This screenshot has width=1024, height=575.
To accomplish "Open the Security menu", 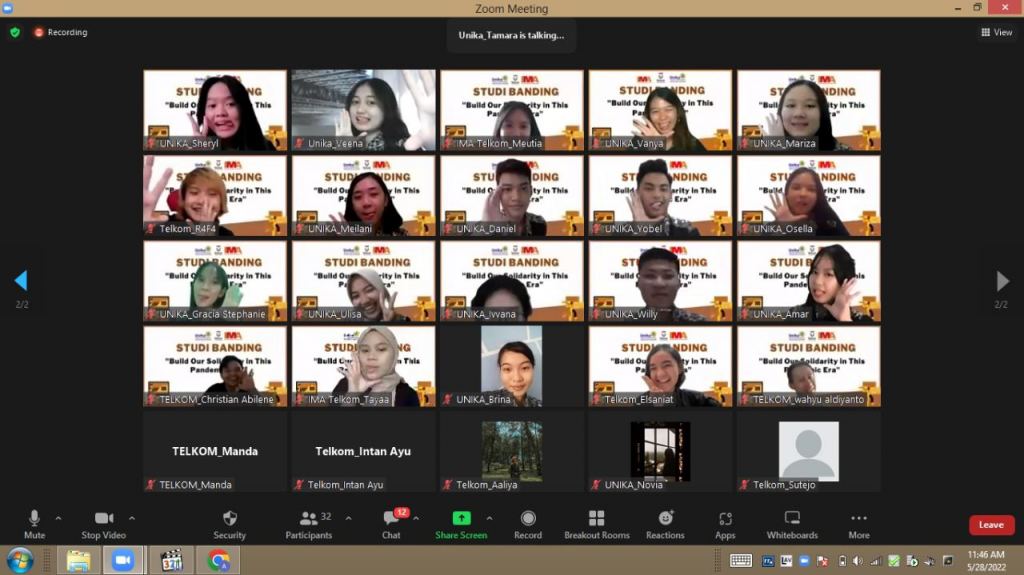I will pyautogui.click(x=229, y=525).
